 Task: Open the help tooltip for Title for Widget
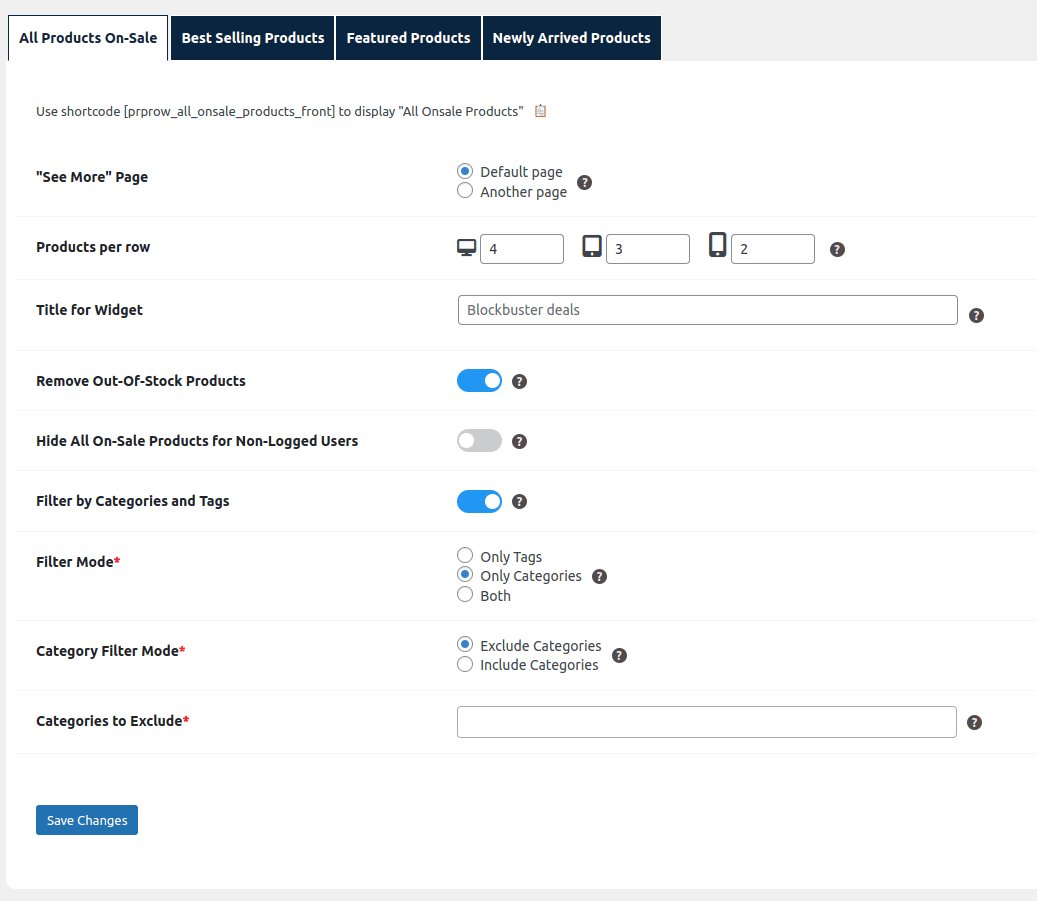[x=976, y=314]
